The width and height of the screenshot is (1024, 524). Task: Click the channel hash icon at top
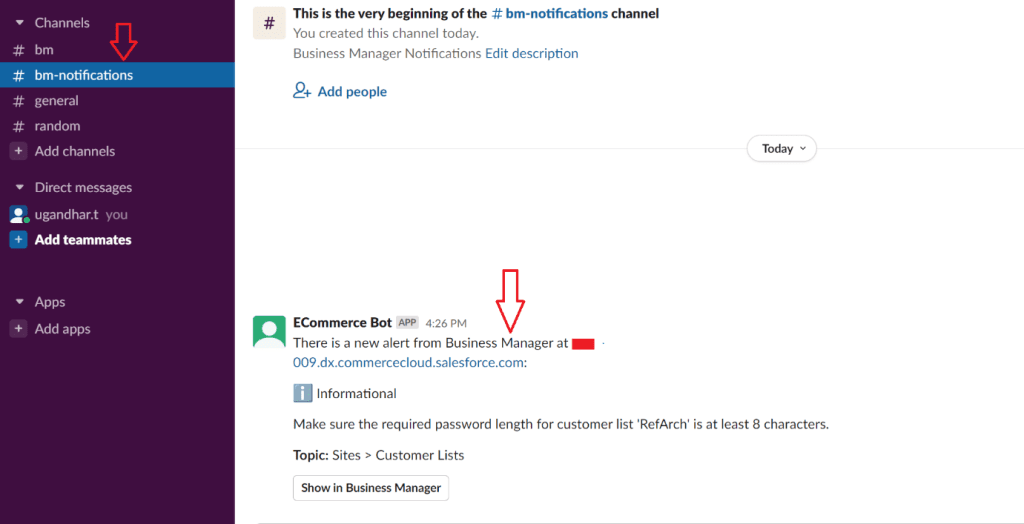click(x=269, y=23)
